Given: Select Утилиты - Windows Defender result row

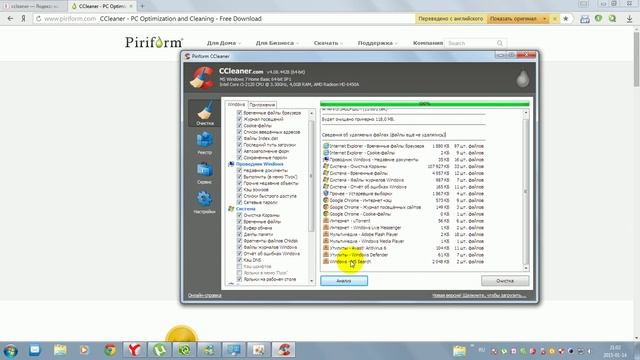Looking at the screenshot, I should pos(403,255).
